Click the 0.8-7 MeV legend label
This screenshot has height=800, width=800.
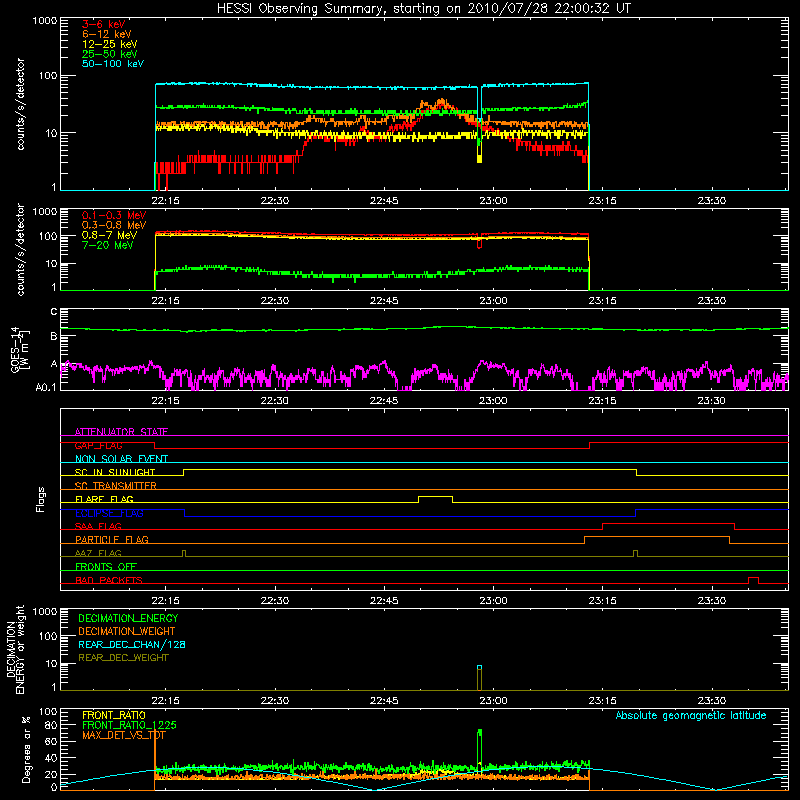click(x=109, y=235)
